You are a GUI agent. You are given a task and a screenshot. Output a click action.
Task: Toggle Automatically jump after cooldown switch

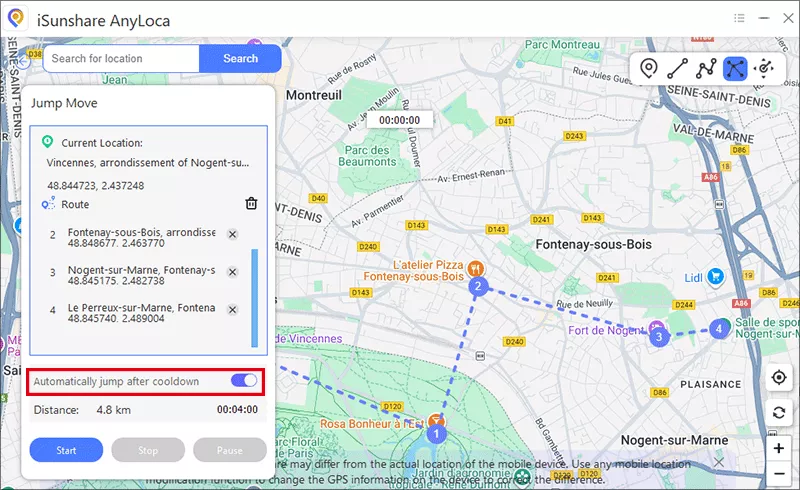[x=243, y=381]
